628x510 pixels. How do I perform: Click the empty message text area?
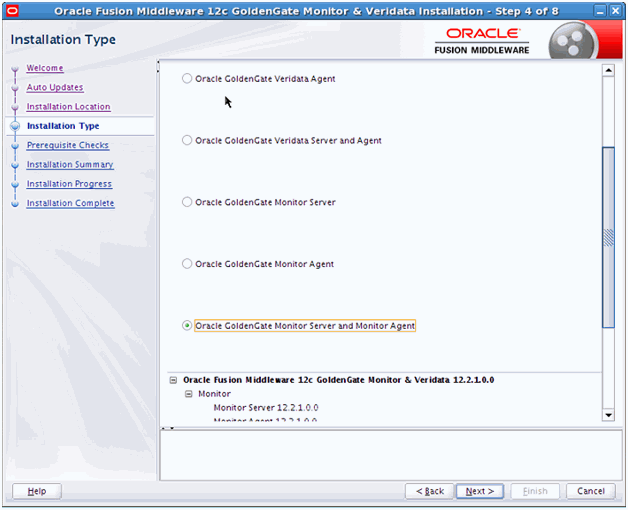tap(391, 455)
